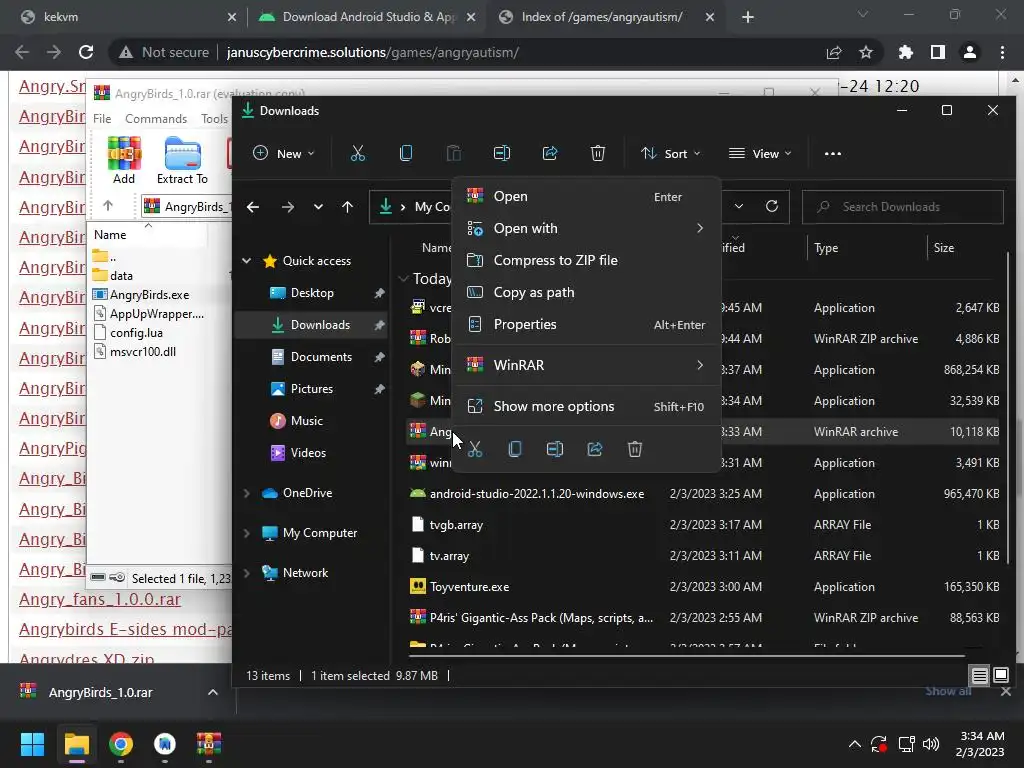Click Explorer back navigation arrow

click(253, 207)
